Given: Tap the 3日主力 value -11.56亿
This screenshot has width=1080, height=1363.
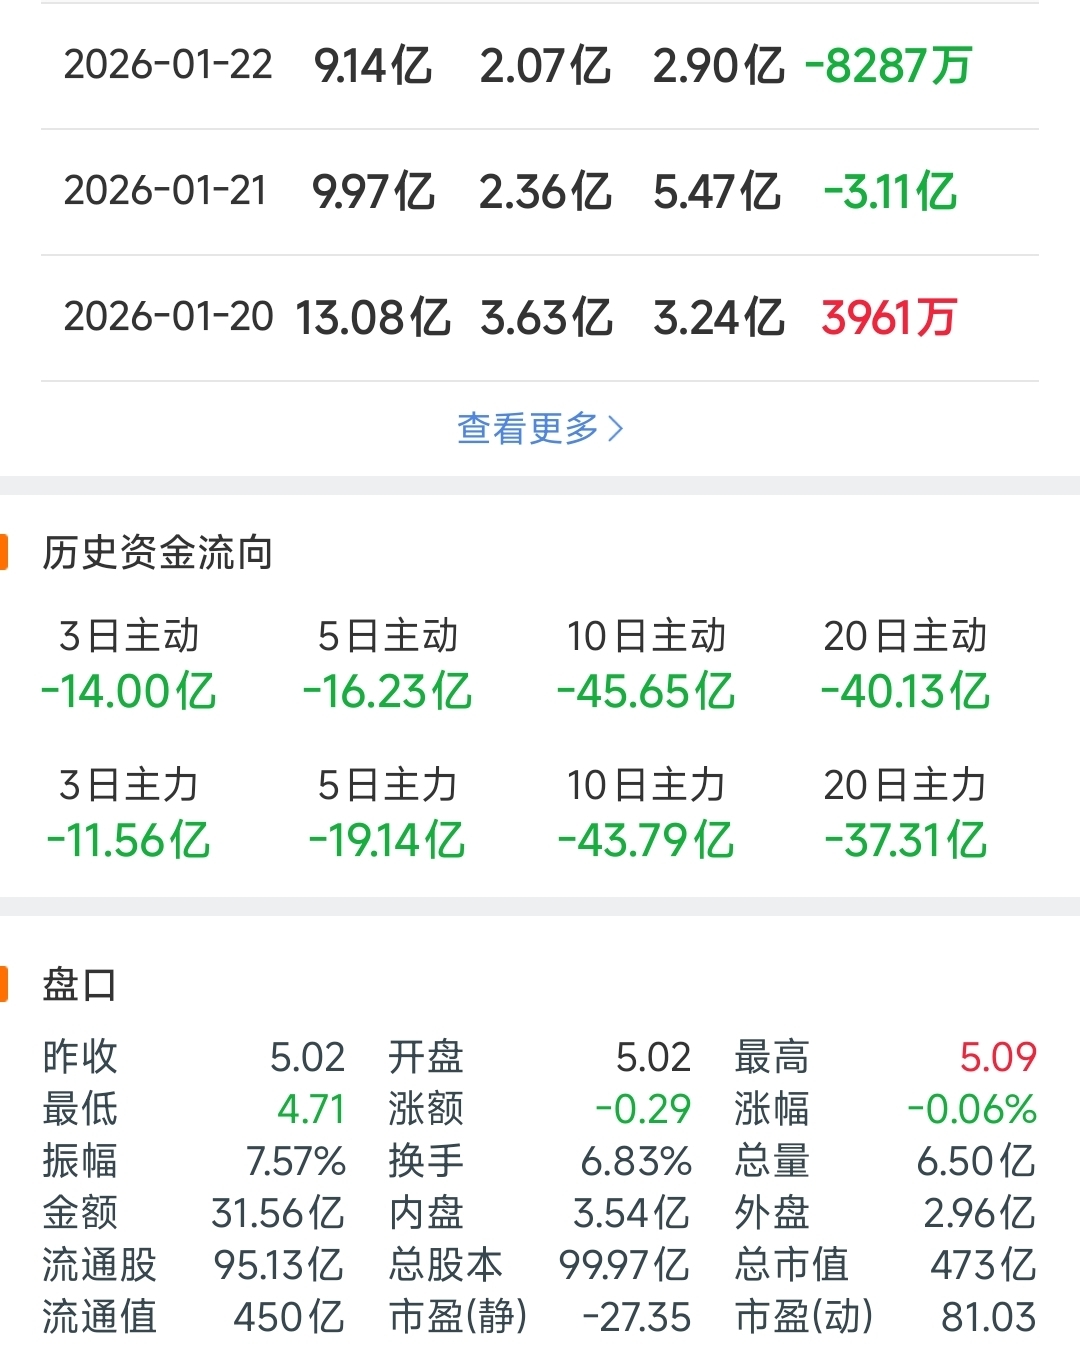Looking at the screenshot, I should pyautogui.click(x=129, y=840).
